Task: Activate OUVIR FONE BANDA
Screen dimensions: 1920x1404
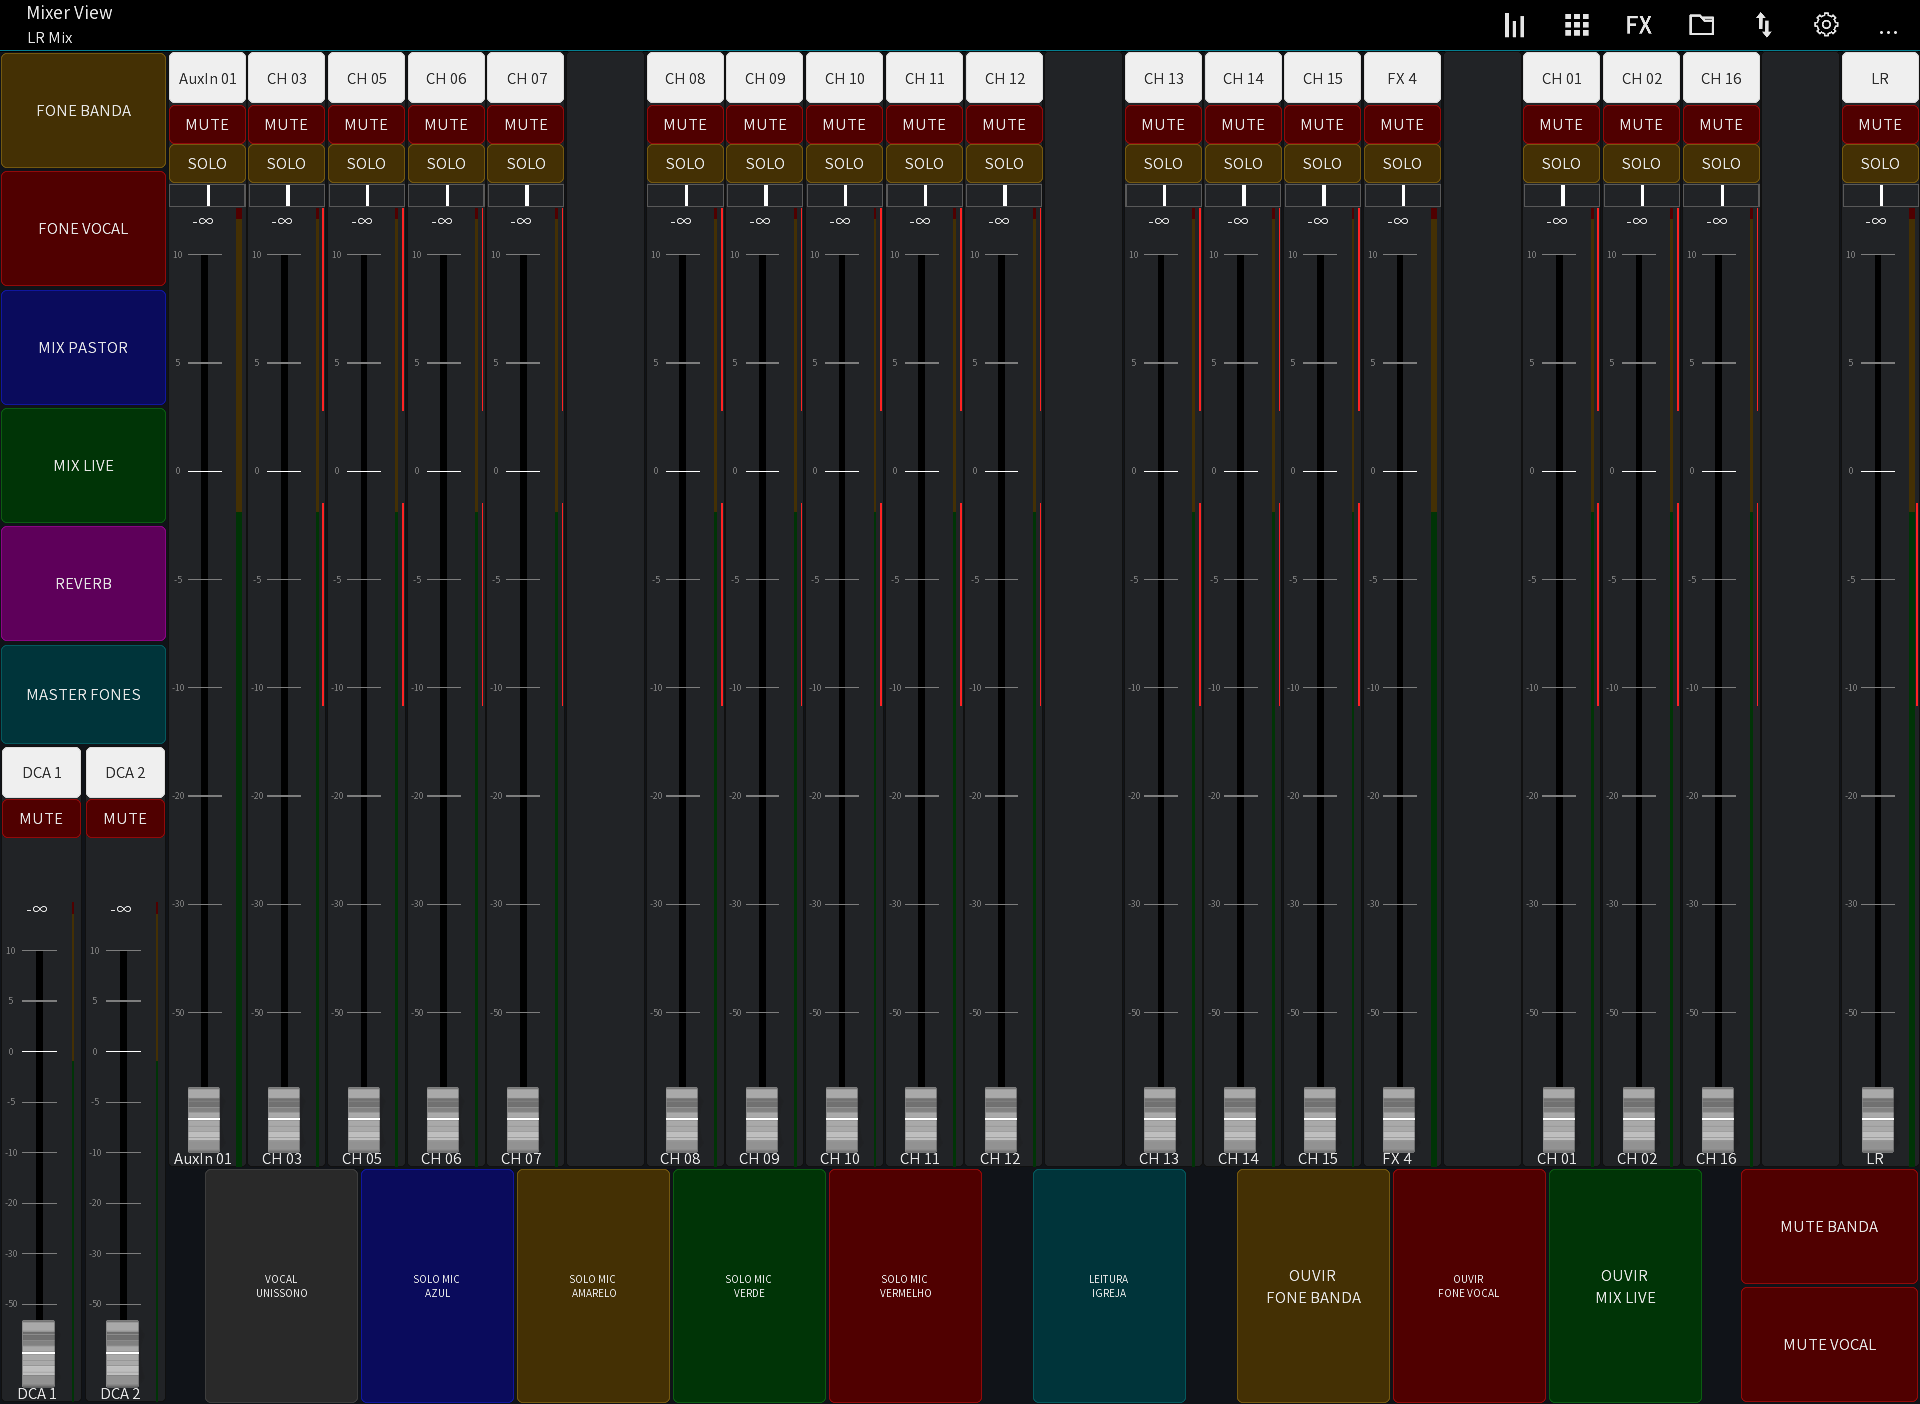Action: point(1313,1287)
